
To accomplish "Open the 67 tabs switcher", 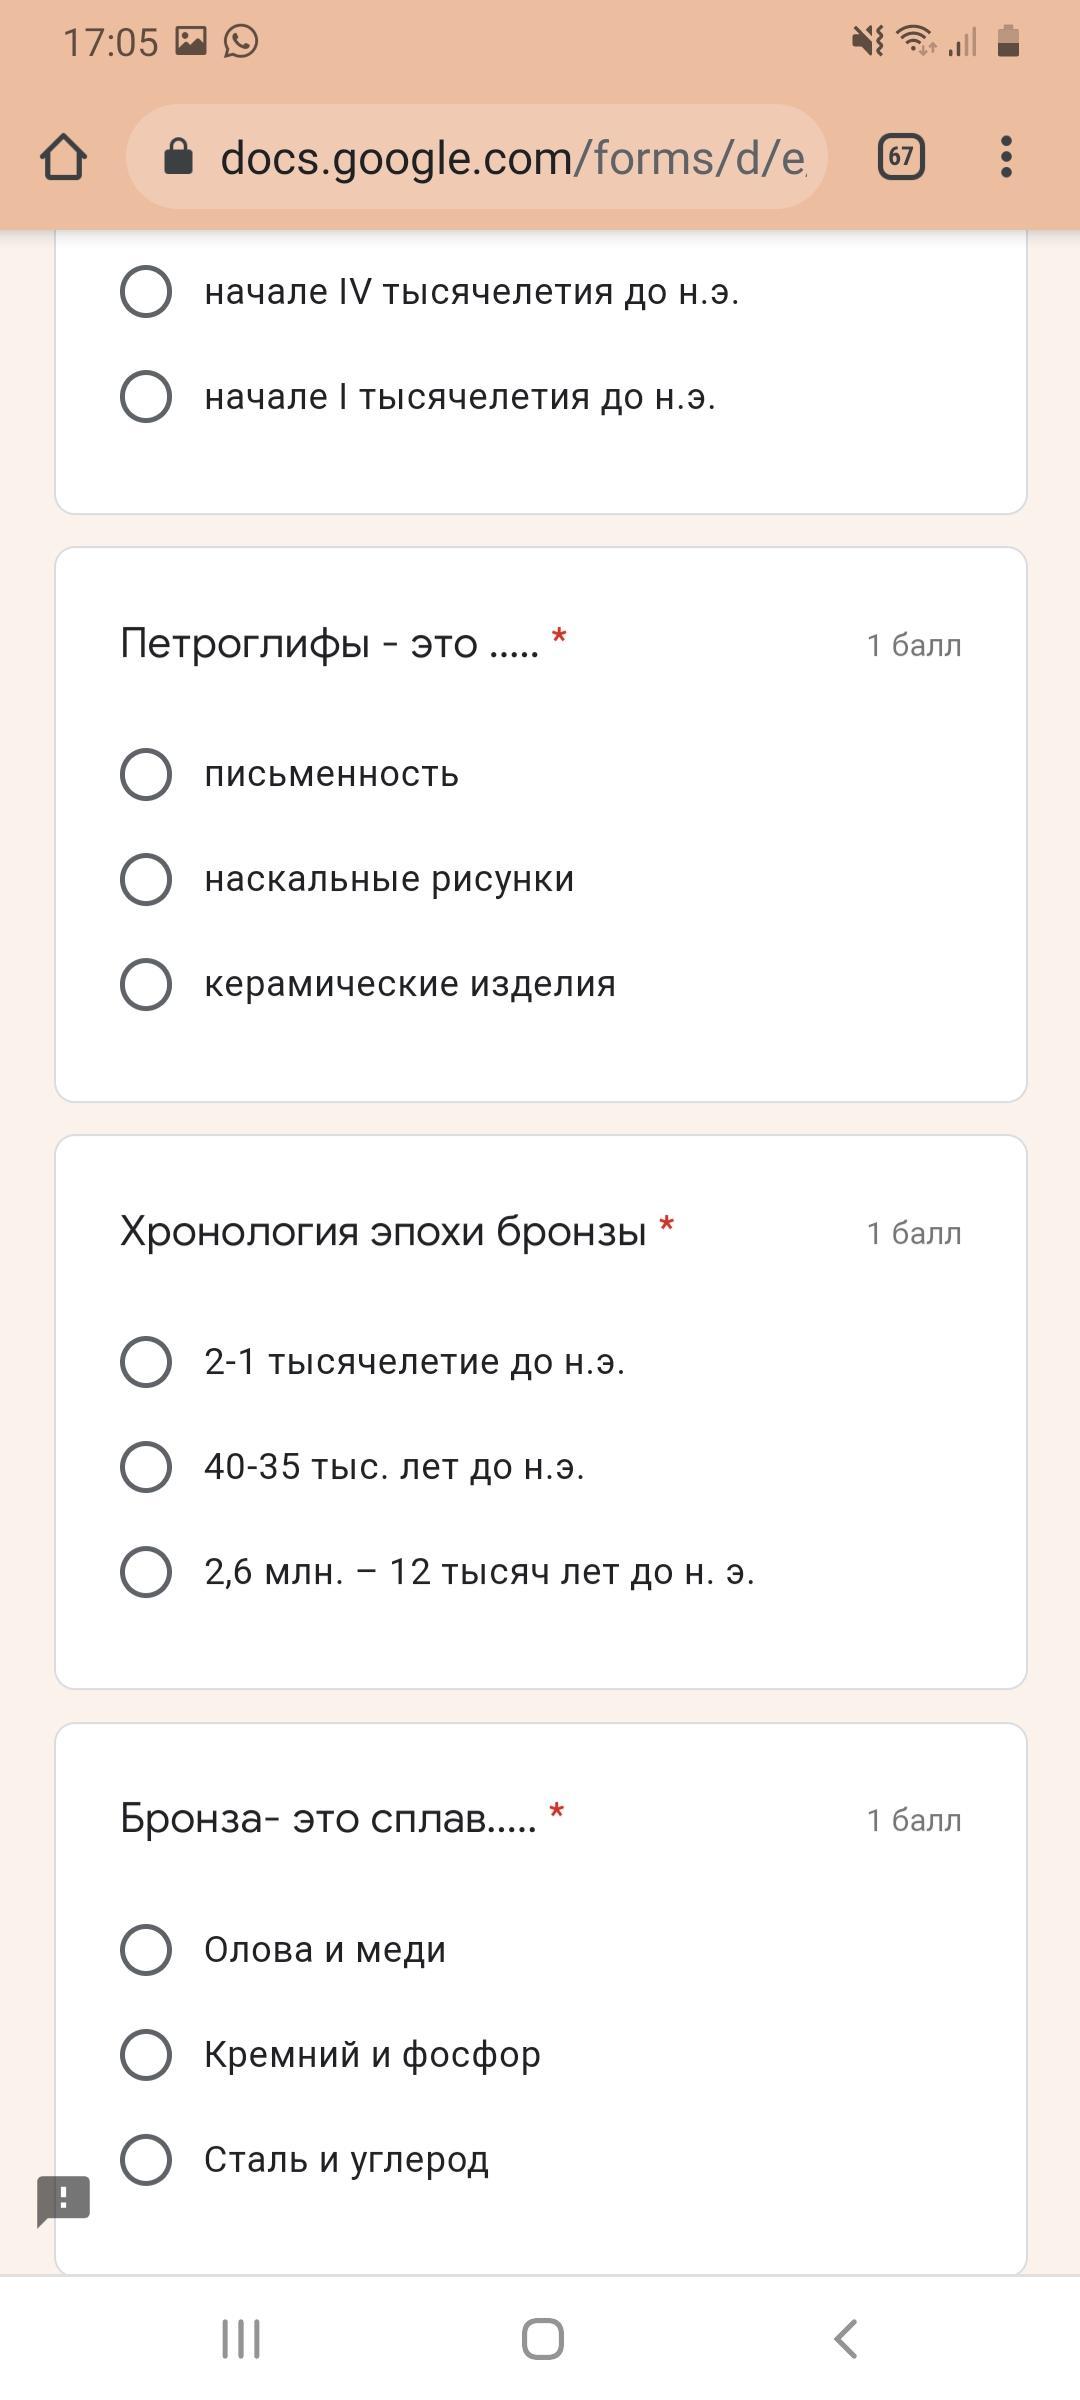I will point(900,157).
